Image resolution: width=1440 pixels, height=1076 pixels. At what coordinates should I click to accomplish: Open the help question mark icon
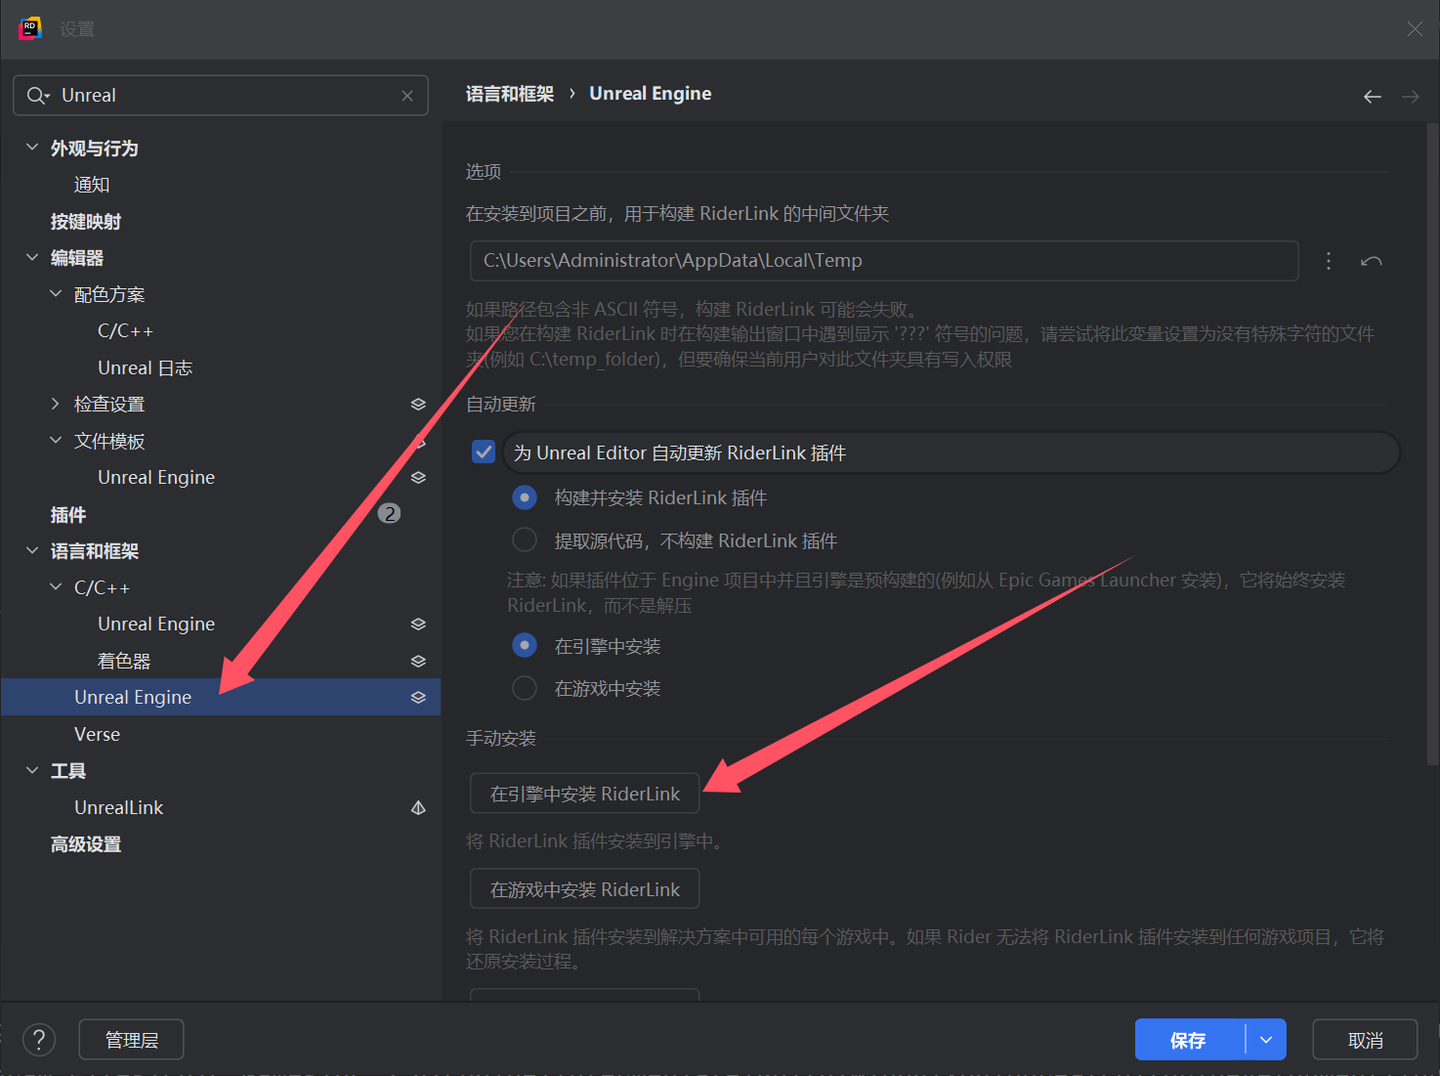(39, 1039)
